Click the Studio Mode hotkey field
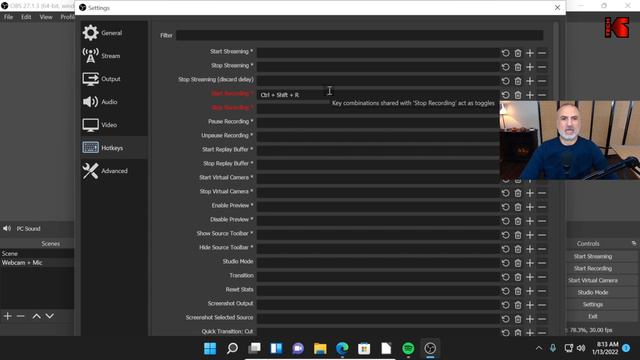640x360 pixels. coord(378,263)
